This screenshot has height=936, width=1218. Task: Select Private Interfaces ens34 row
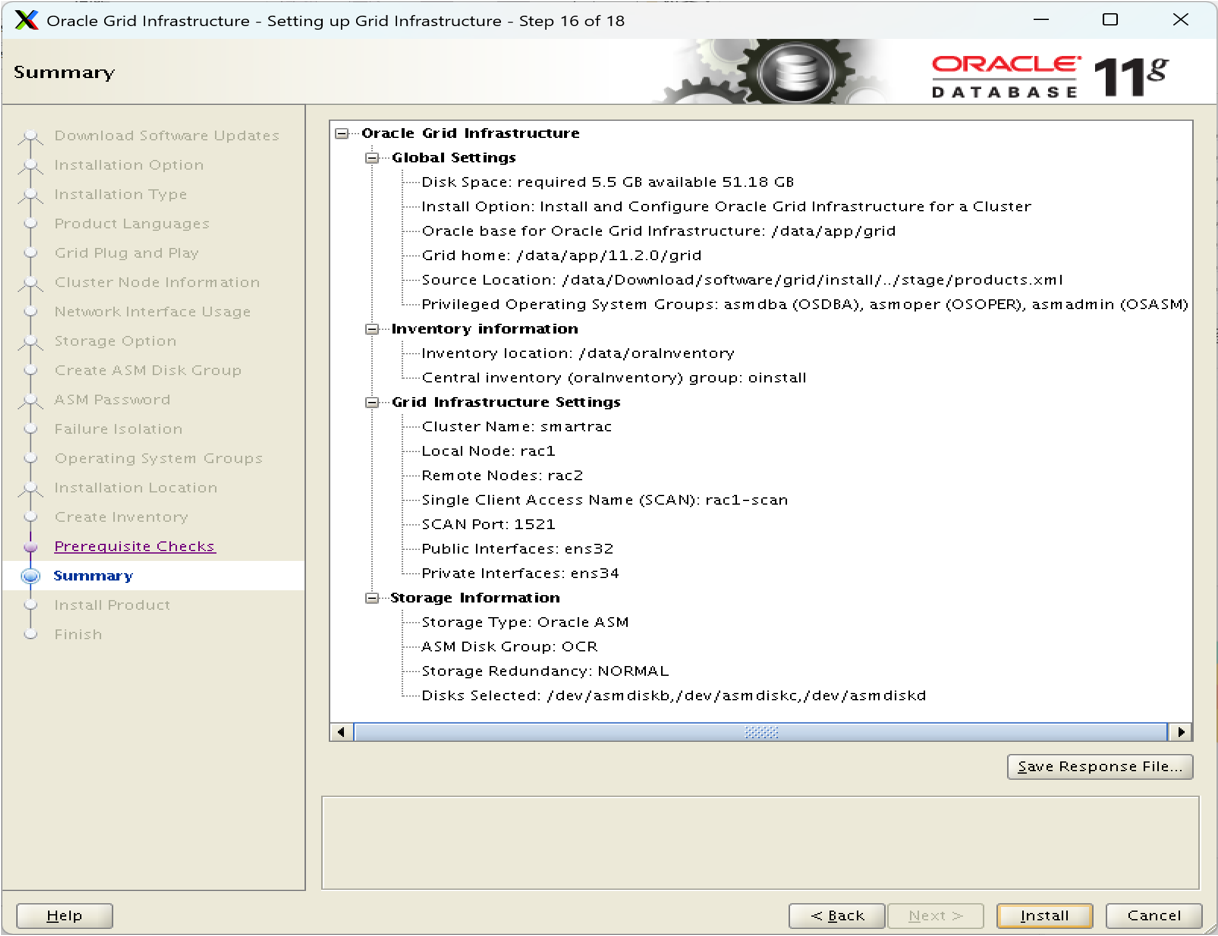pos(521,573)
